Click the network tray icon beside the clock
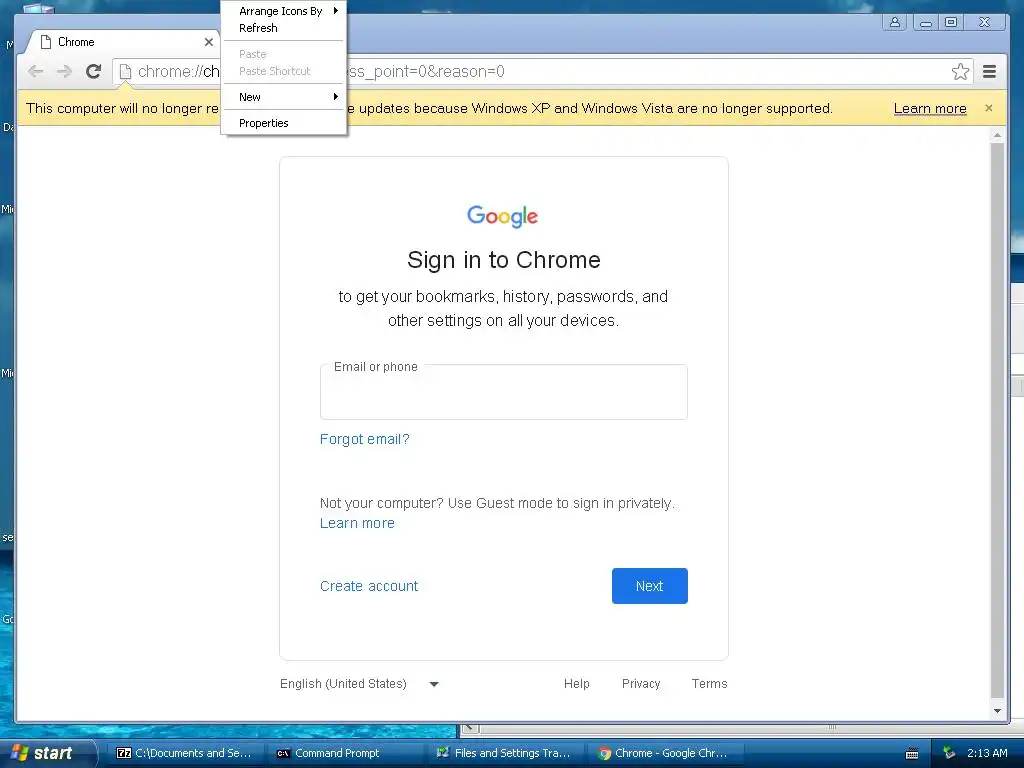 pos(948,753)
